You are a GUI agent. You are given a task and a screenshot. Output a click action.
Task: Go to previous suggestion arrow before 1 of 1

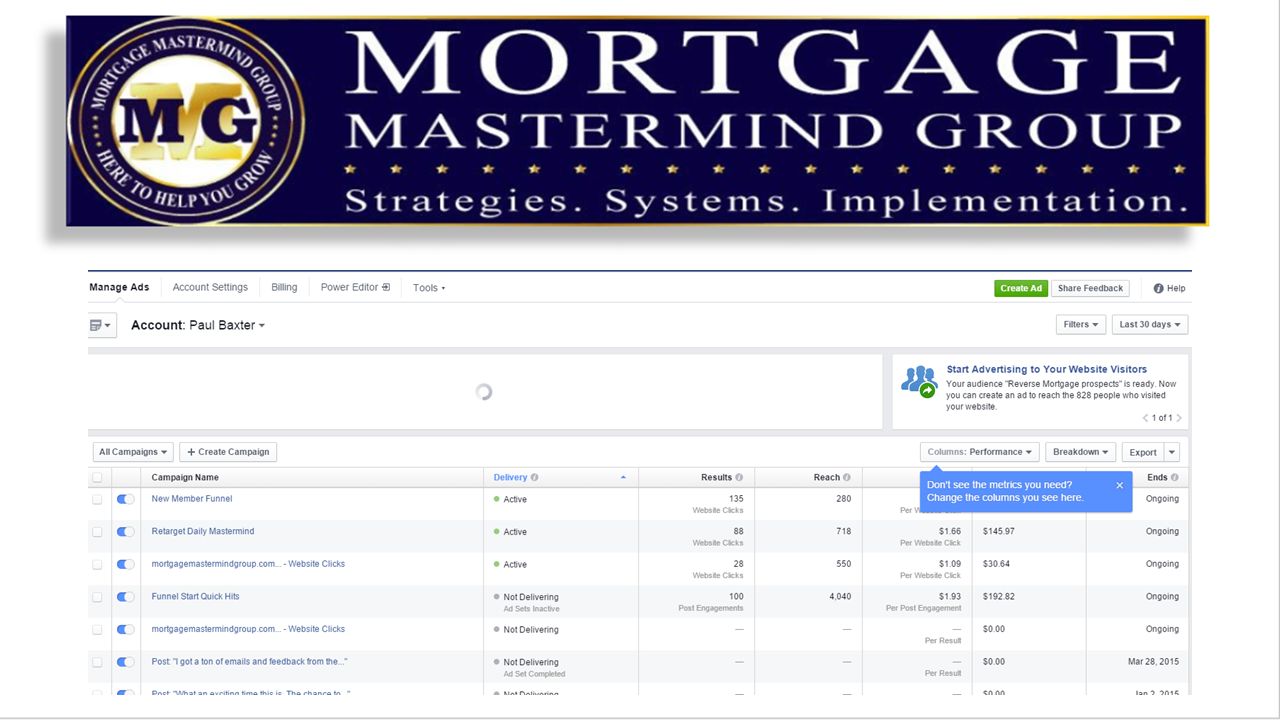point(1146,418)
